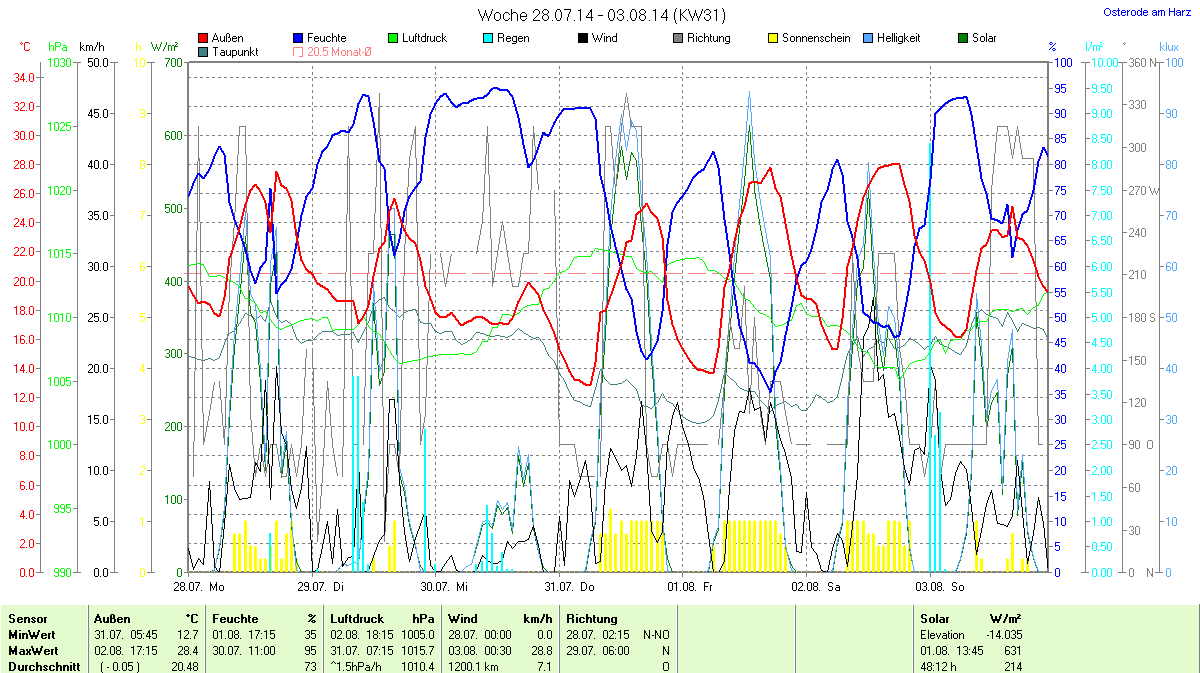Select the black Wind legend square

tap(583, 39)
